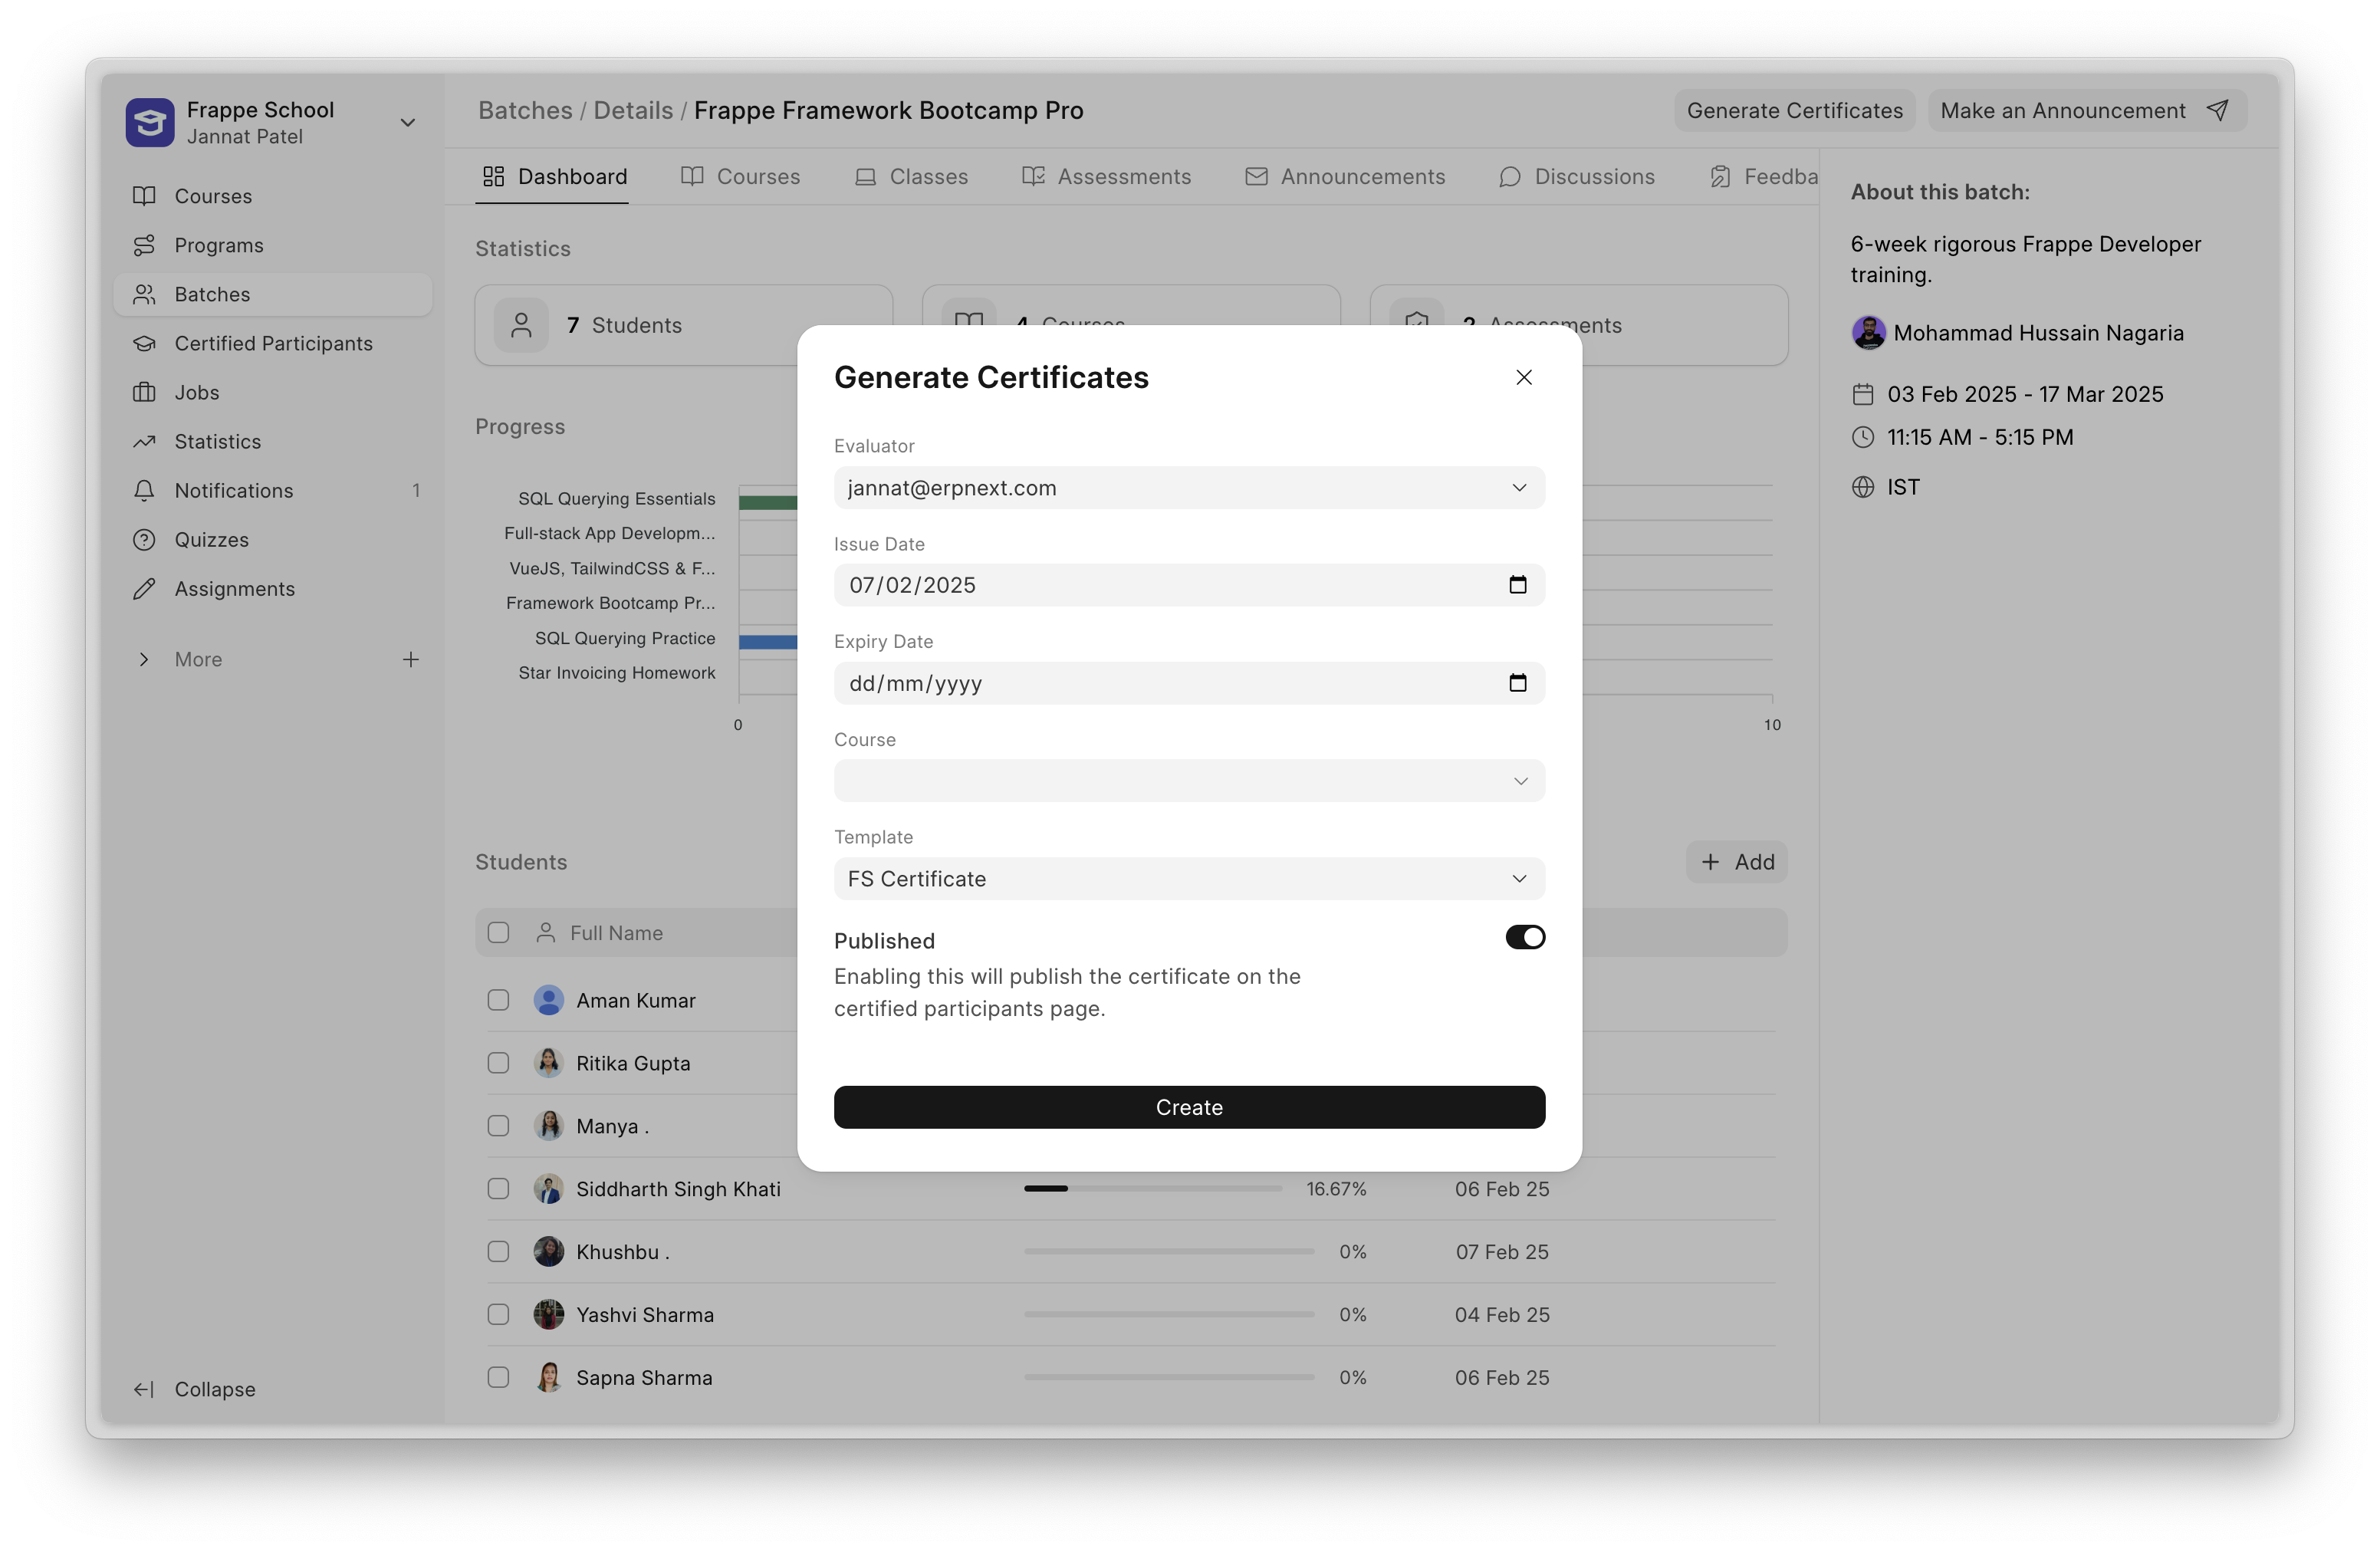Viewport: 2380px width, 1552px height.
Task: Open the Expiry Date calendar picker icon
Action: tap(1517, 683)
